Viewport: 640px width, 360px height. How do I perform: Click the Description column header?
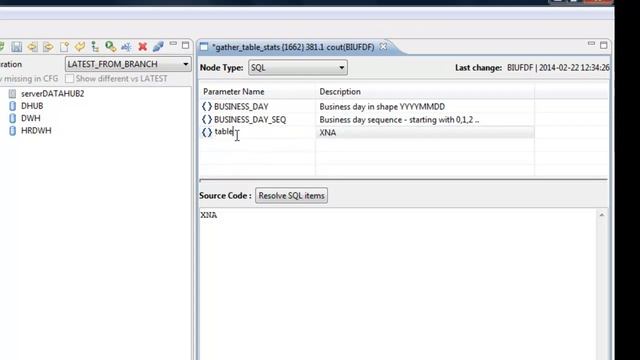click(x=424, y=92)
